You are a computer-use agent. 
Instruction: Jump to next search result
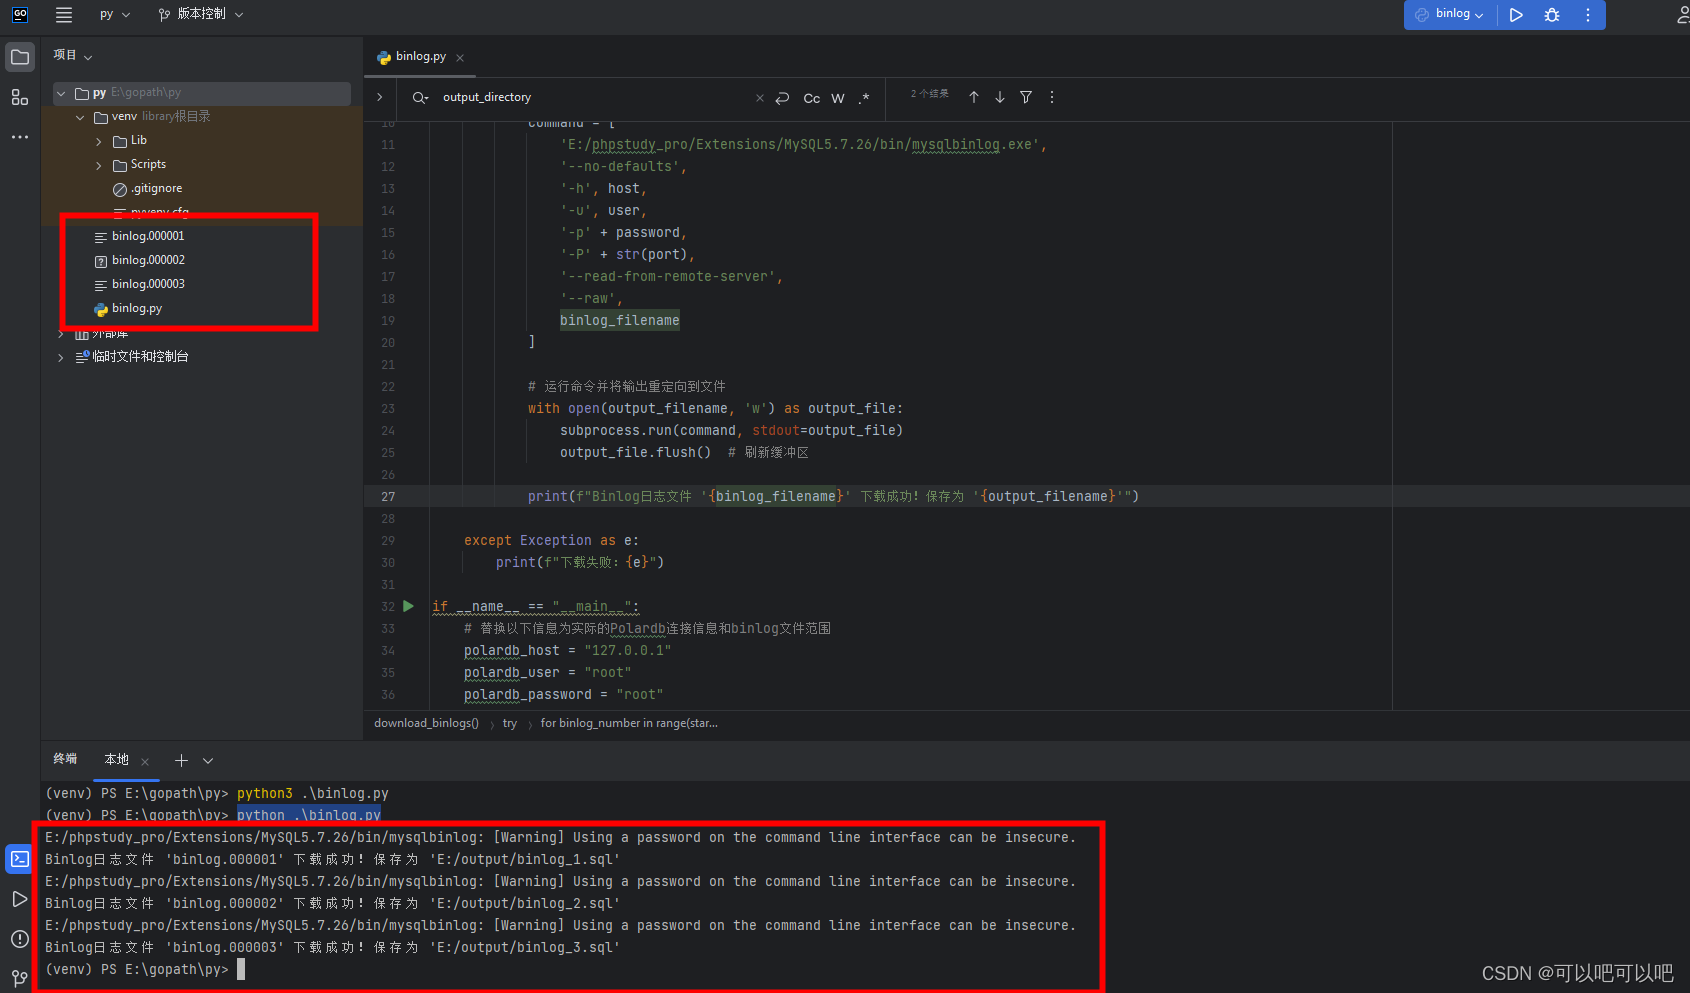coord(999,97)
